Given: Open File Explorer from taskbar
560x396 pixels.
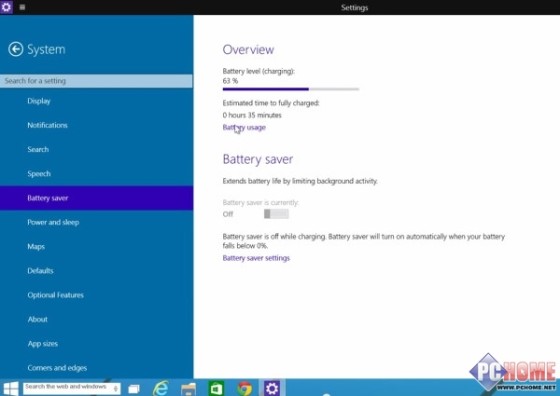Looking at the screenshot, I should coord(189,389).
